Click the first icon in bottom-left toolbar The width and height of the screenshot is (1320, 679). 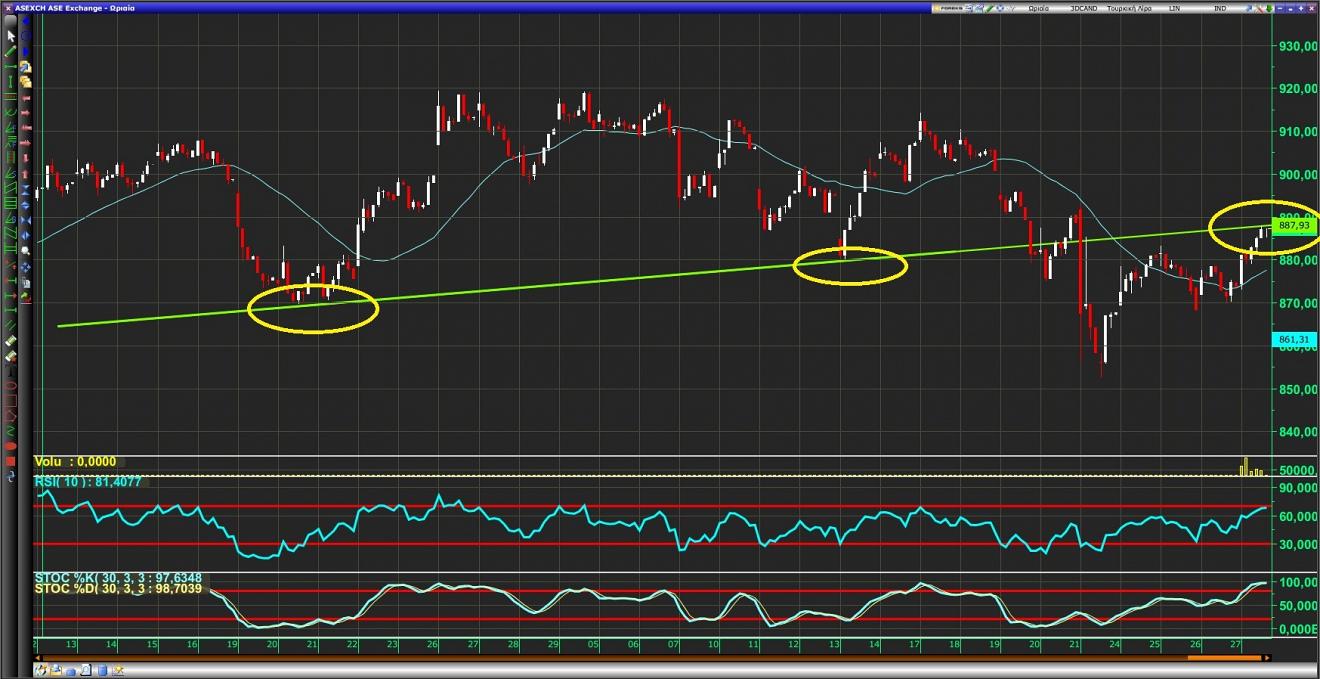[x=43, y=670]
